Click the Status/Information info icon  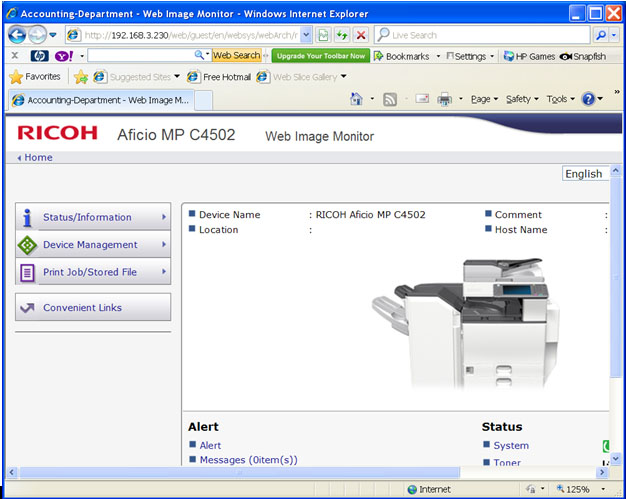tap(27, 218)
